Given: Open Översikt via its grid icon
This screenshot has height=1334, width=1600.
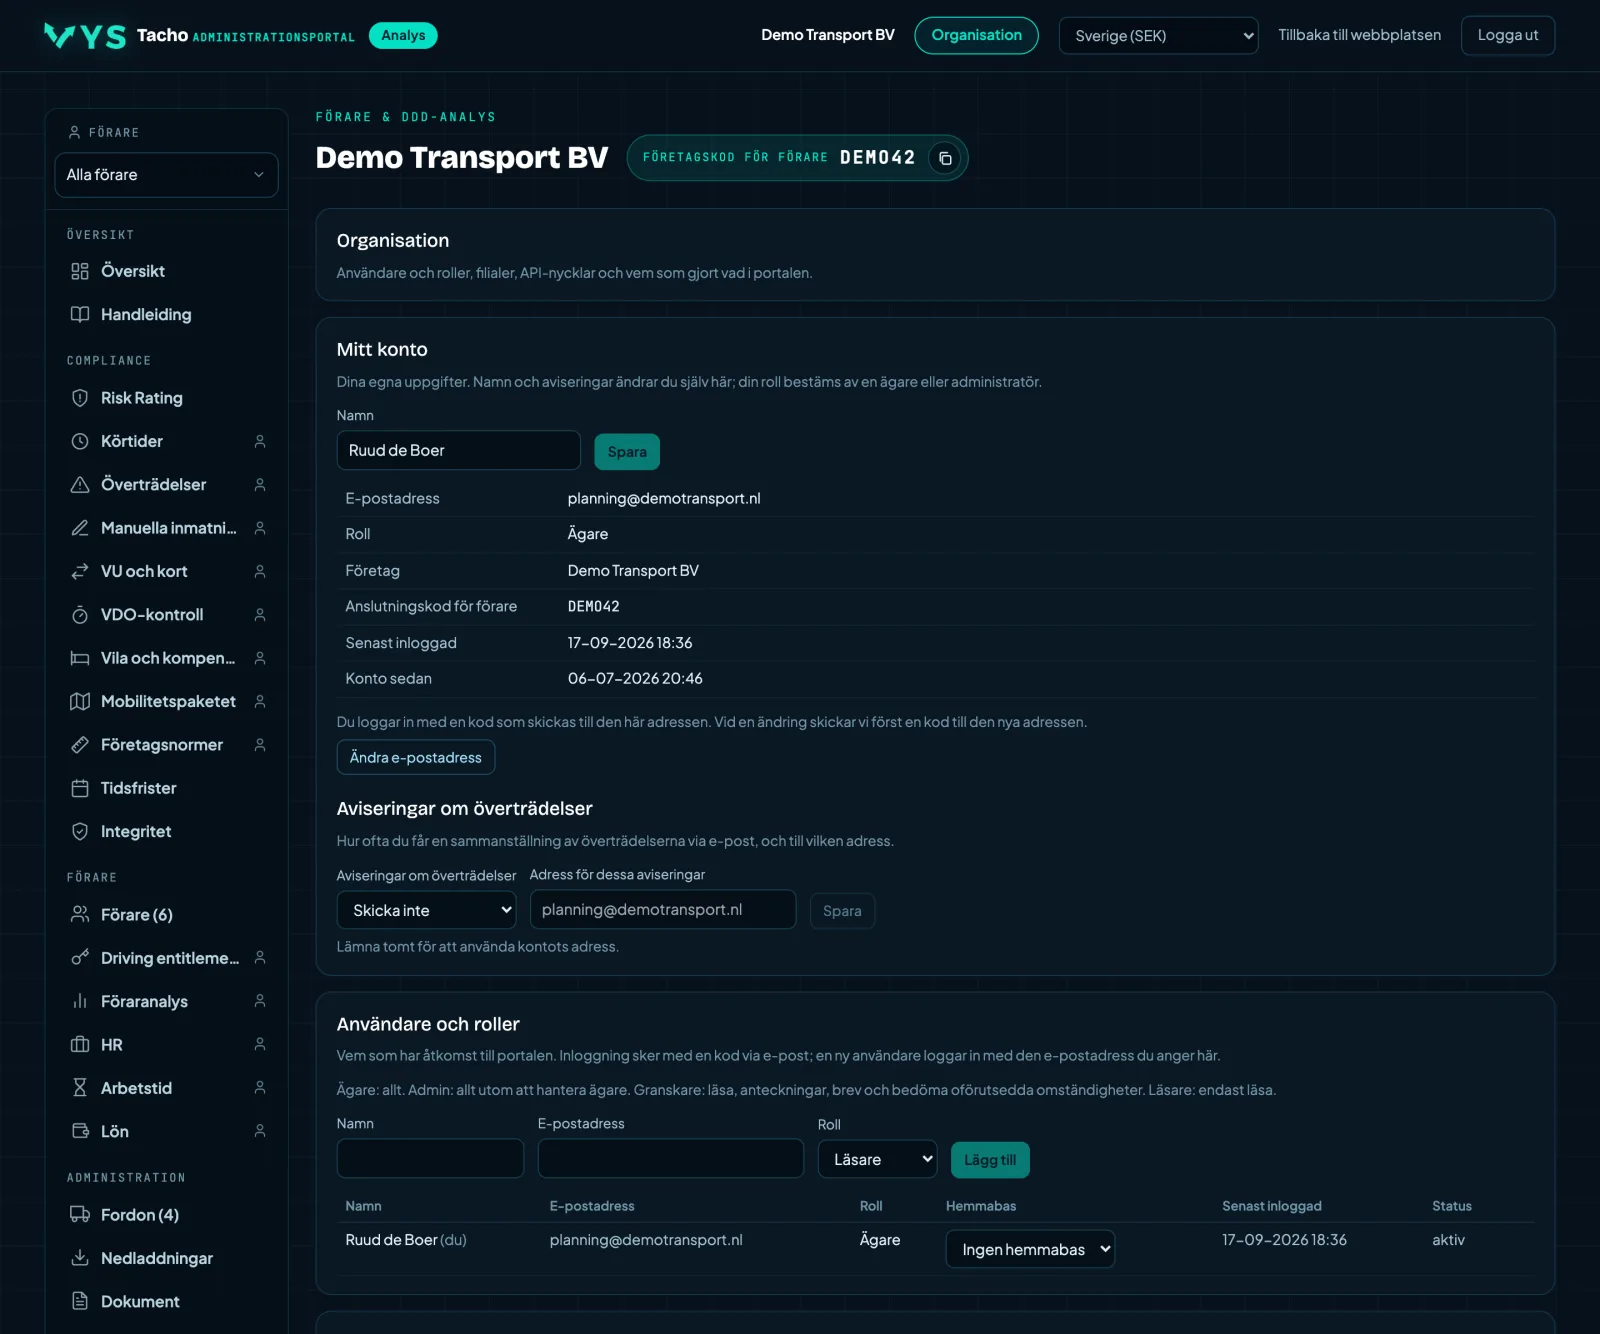Looking at the screenshot, I should coord(80,271).
